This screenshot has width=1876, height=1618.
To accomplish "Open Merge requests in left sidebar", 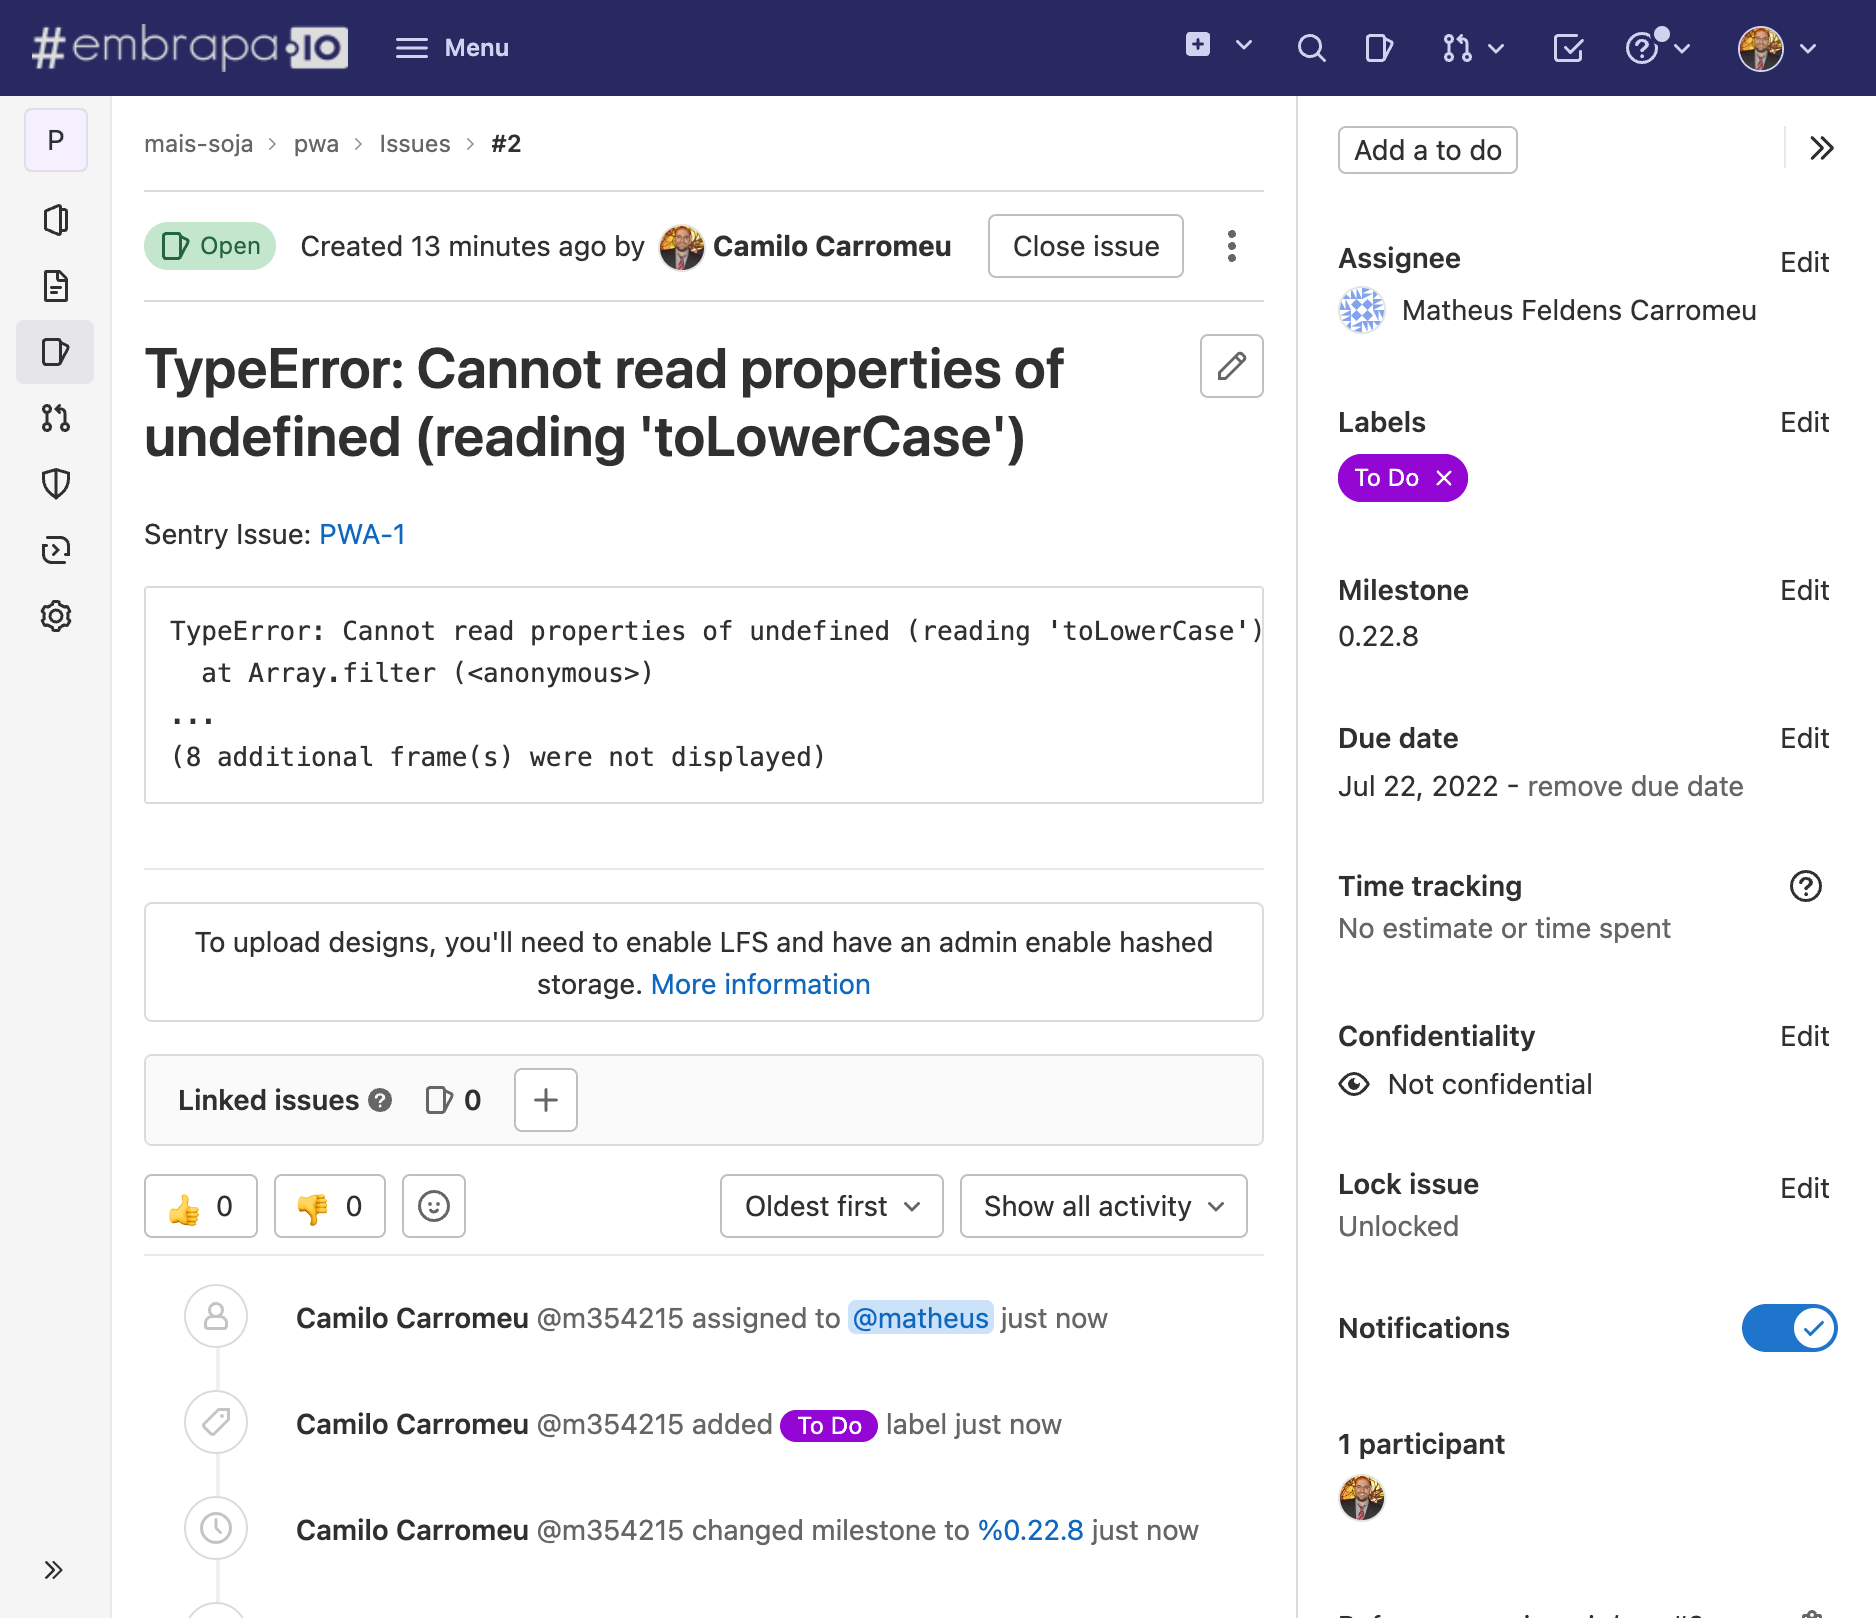I will 56,418.
